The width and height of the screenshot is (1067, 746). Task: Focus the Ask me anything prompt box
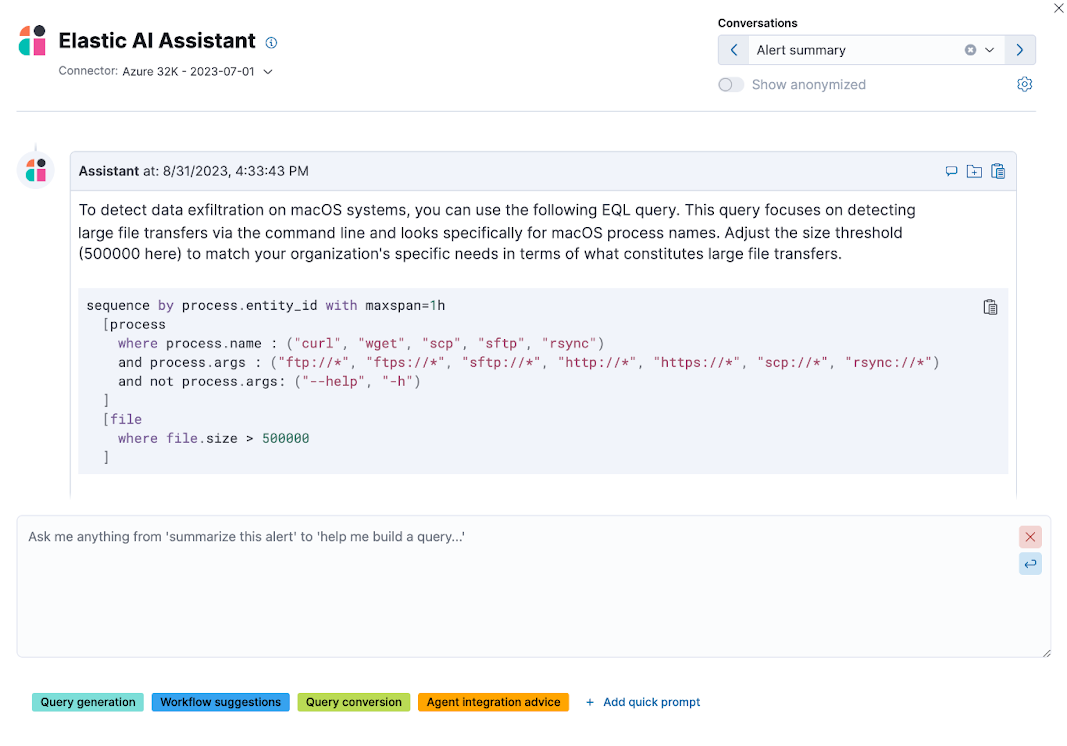click(x=534, y=586)
